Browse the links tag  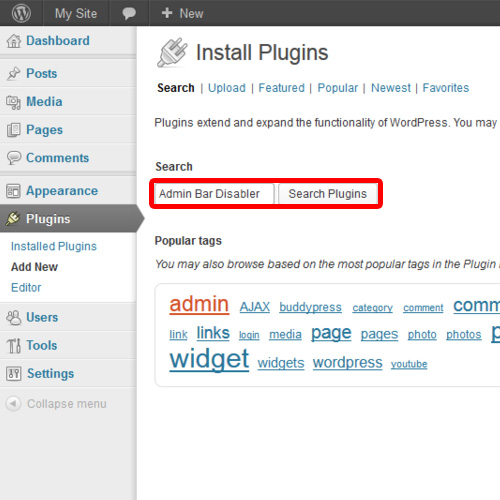[x=213, y=333]
